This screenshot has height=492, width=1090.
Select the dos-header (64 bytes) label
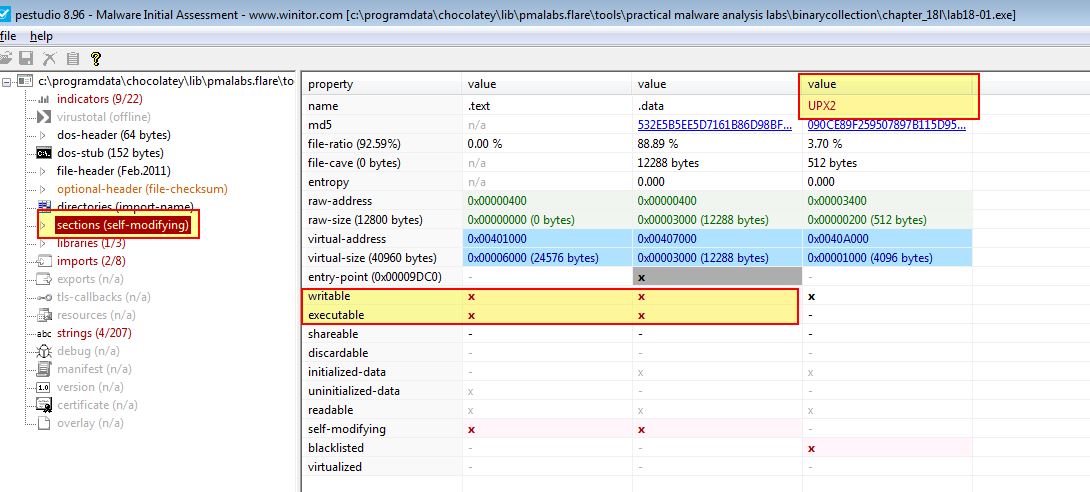[x=113, y=135]
